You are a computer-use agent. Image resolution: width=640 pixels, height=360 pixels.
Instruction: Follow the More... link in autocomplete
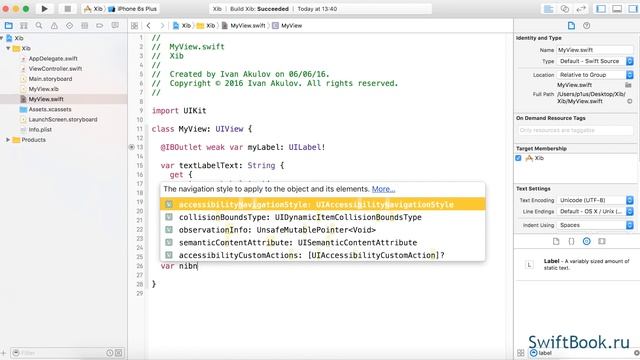383,189
